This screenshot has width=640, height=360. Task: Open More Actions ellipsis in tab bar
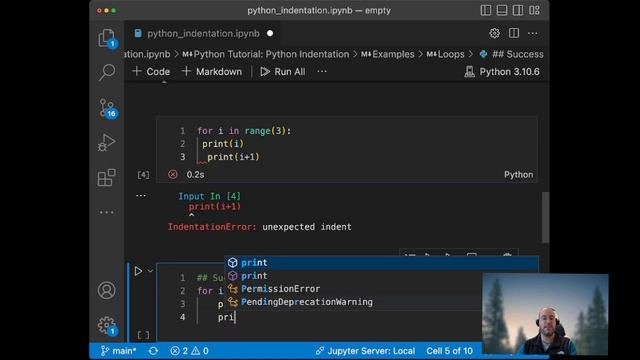[x=533, y=33]
